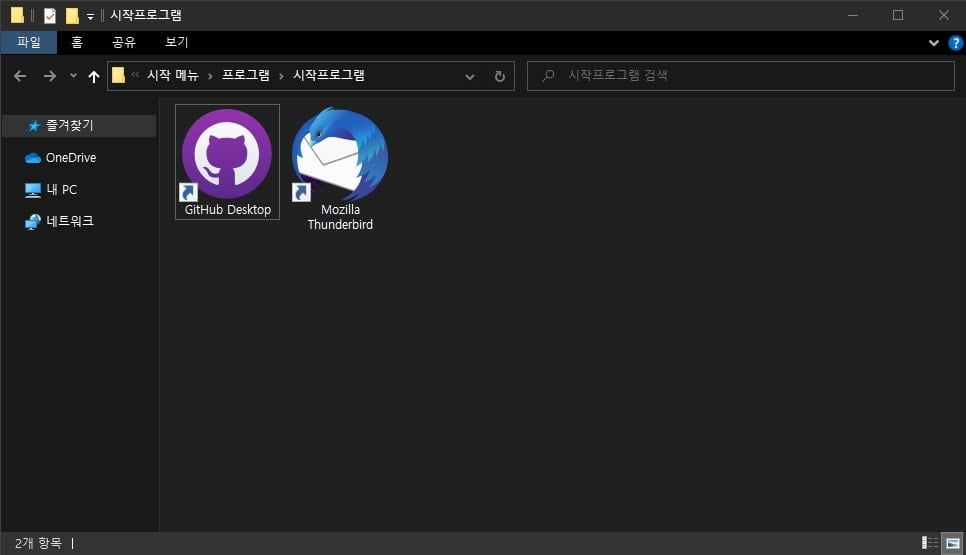Go back to previous folder
966x555 pixels.
tap(20, 76)
